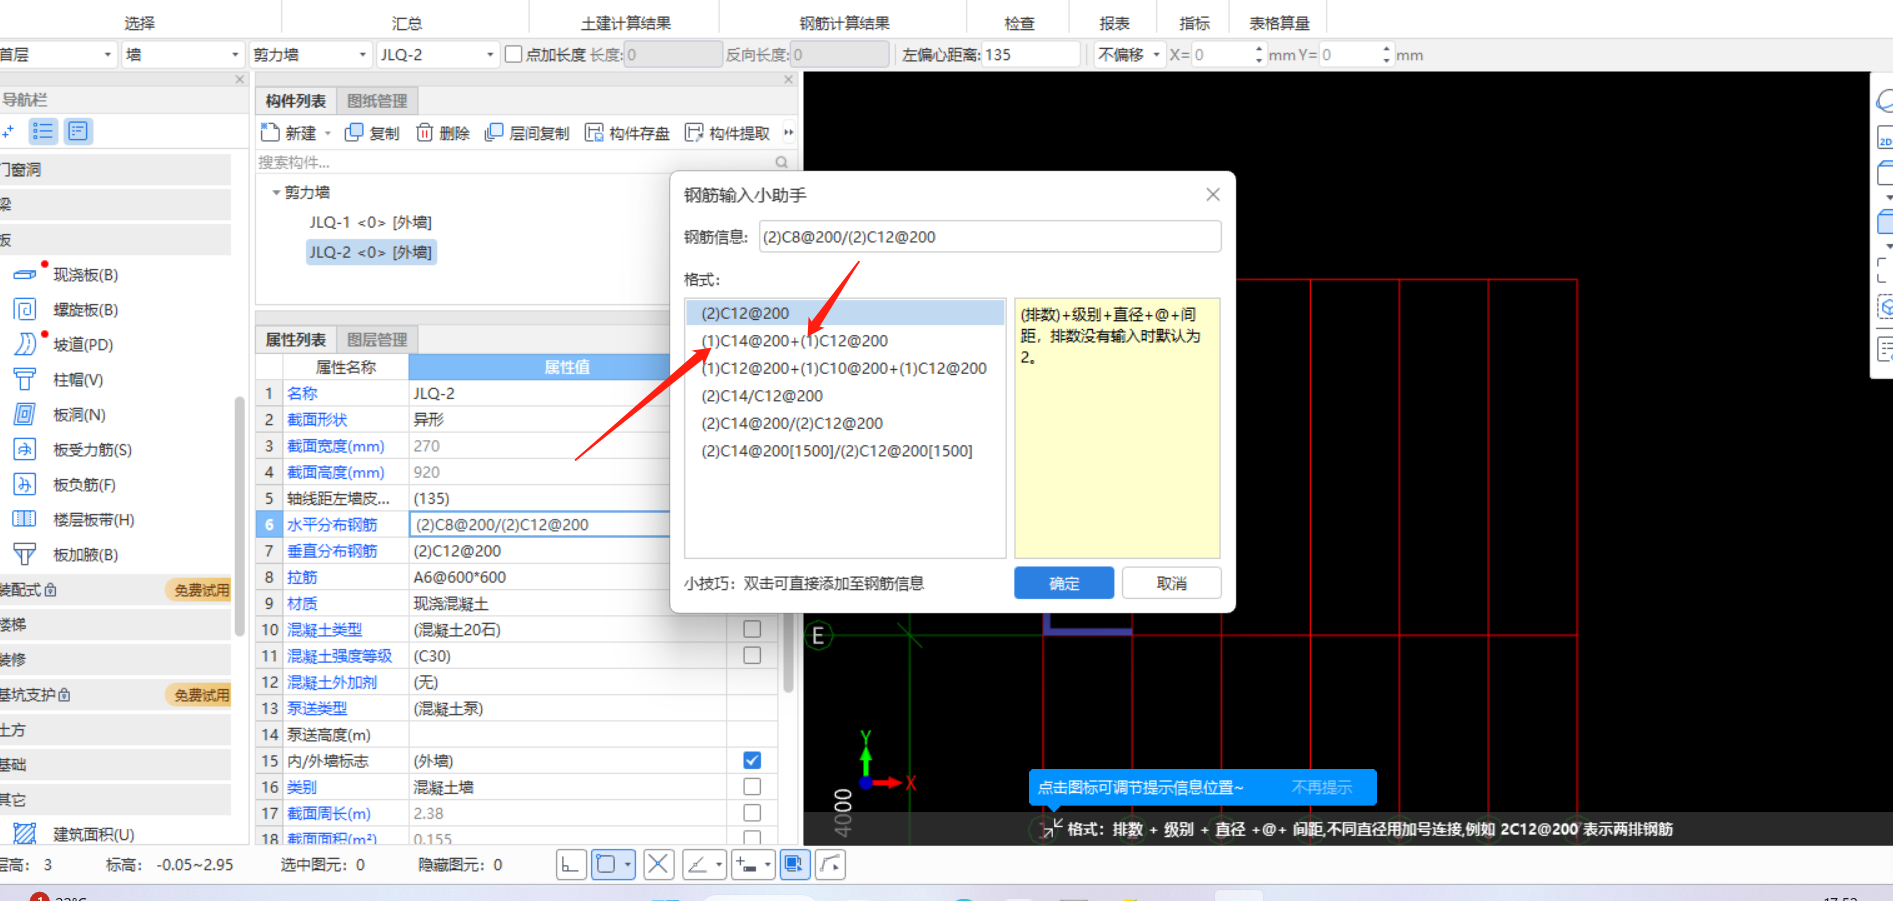The image size is (1893, 901).
Task: Select 板受力筋(S) rebar icon
Action: 24,449
